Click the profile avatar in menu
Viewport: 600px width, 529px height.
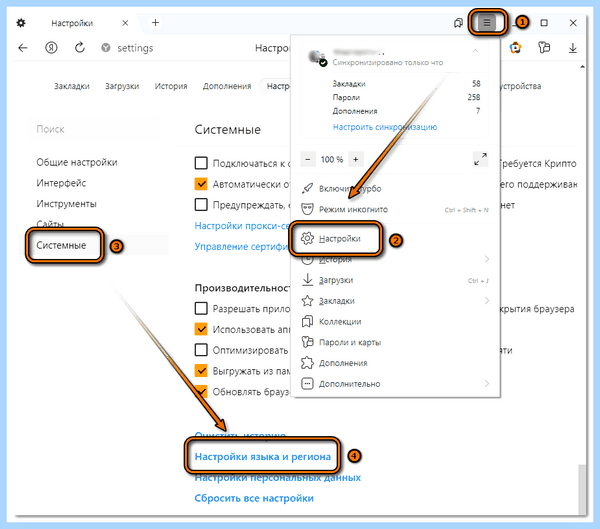coord(317,57)
